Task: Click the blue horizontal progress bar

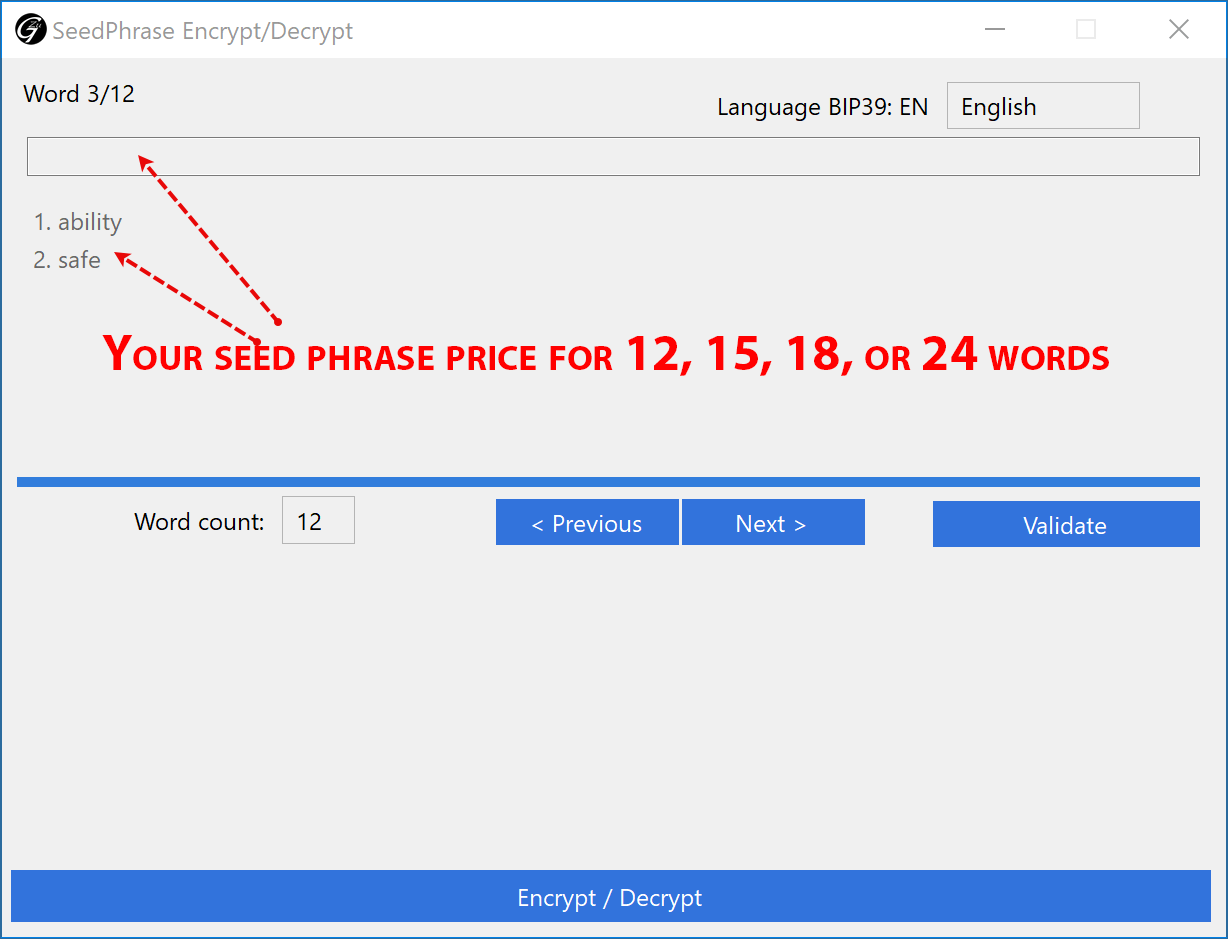Action: point(608,482)
